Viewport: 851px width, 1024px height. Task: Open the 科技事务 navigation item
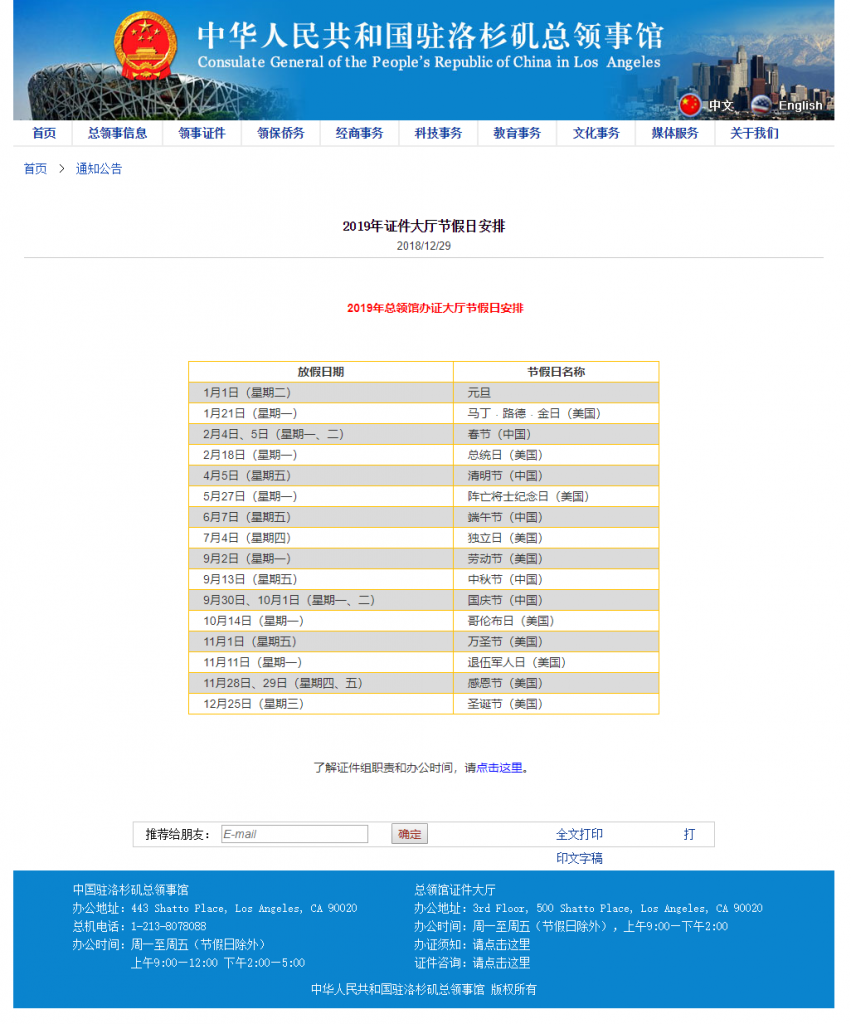coord(438,134)
